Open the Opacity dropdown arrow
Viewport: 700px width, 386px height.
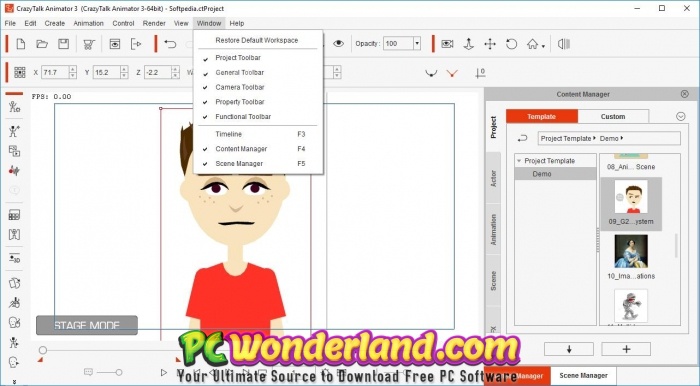pos(417,44)
